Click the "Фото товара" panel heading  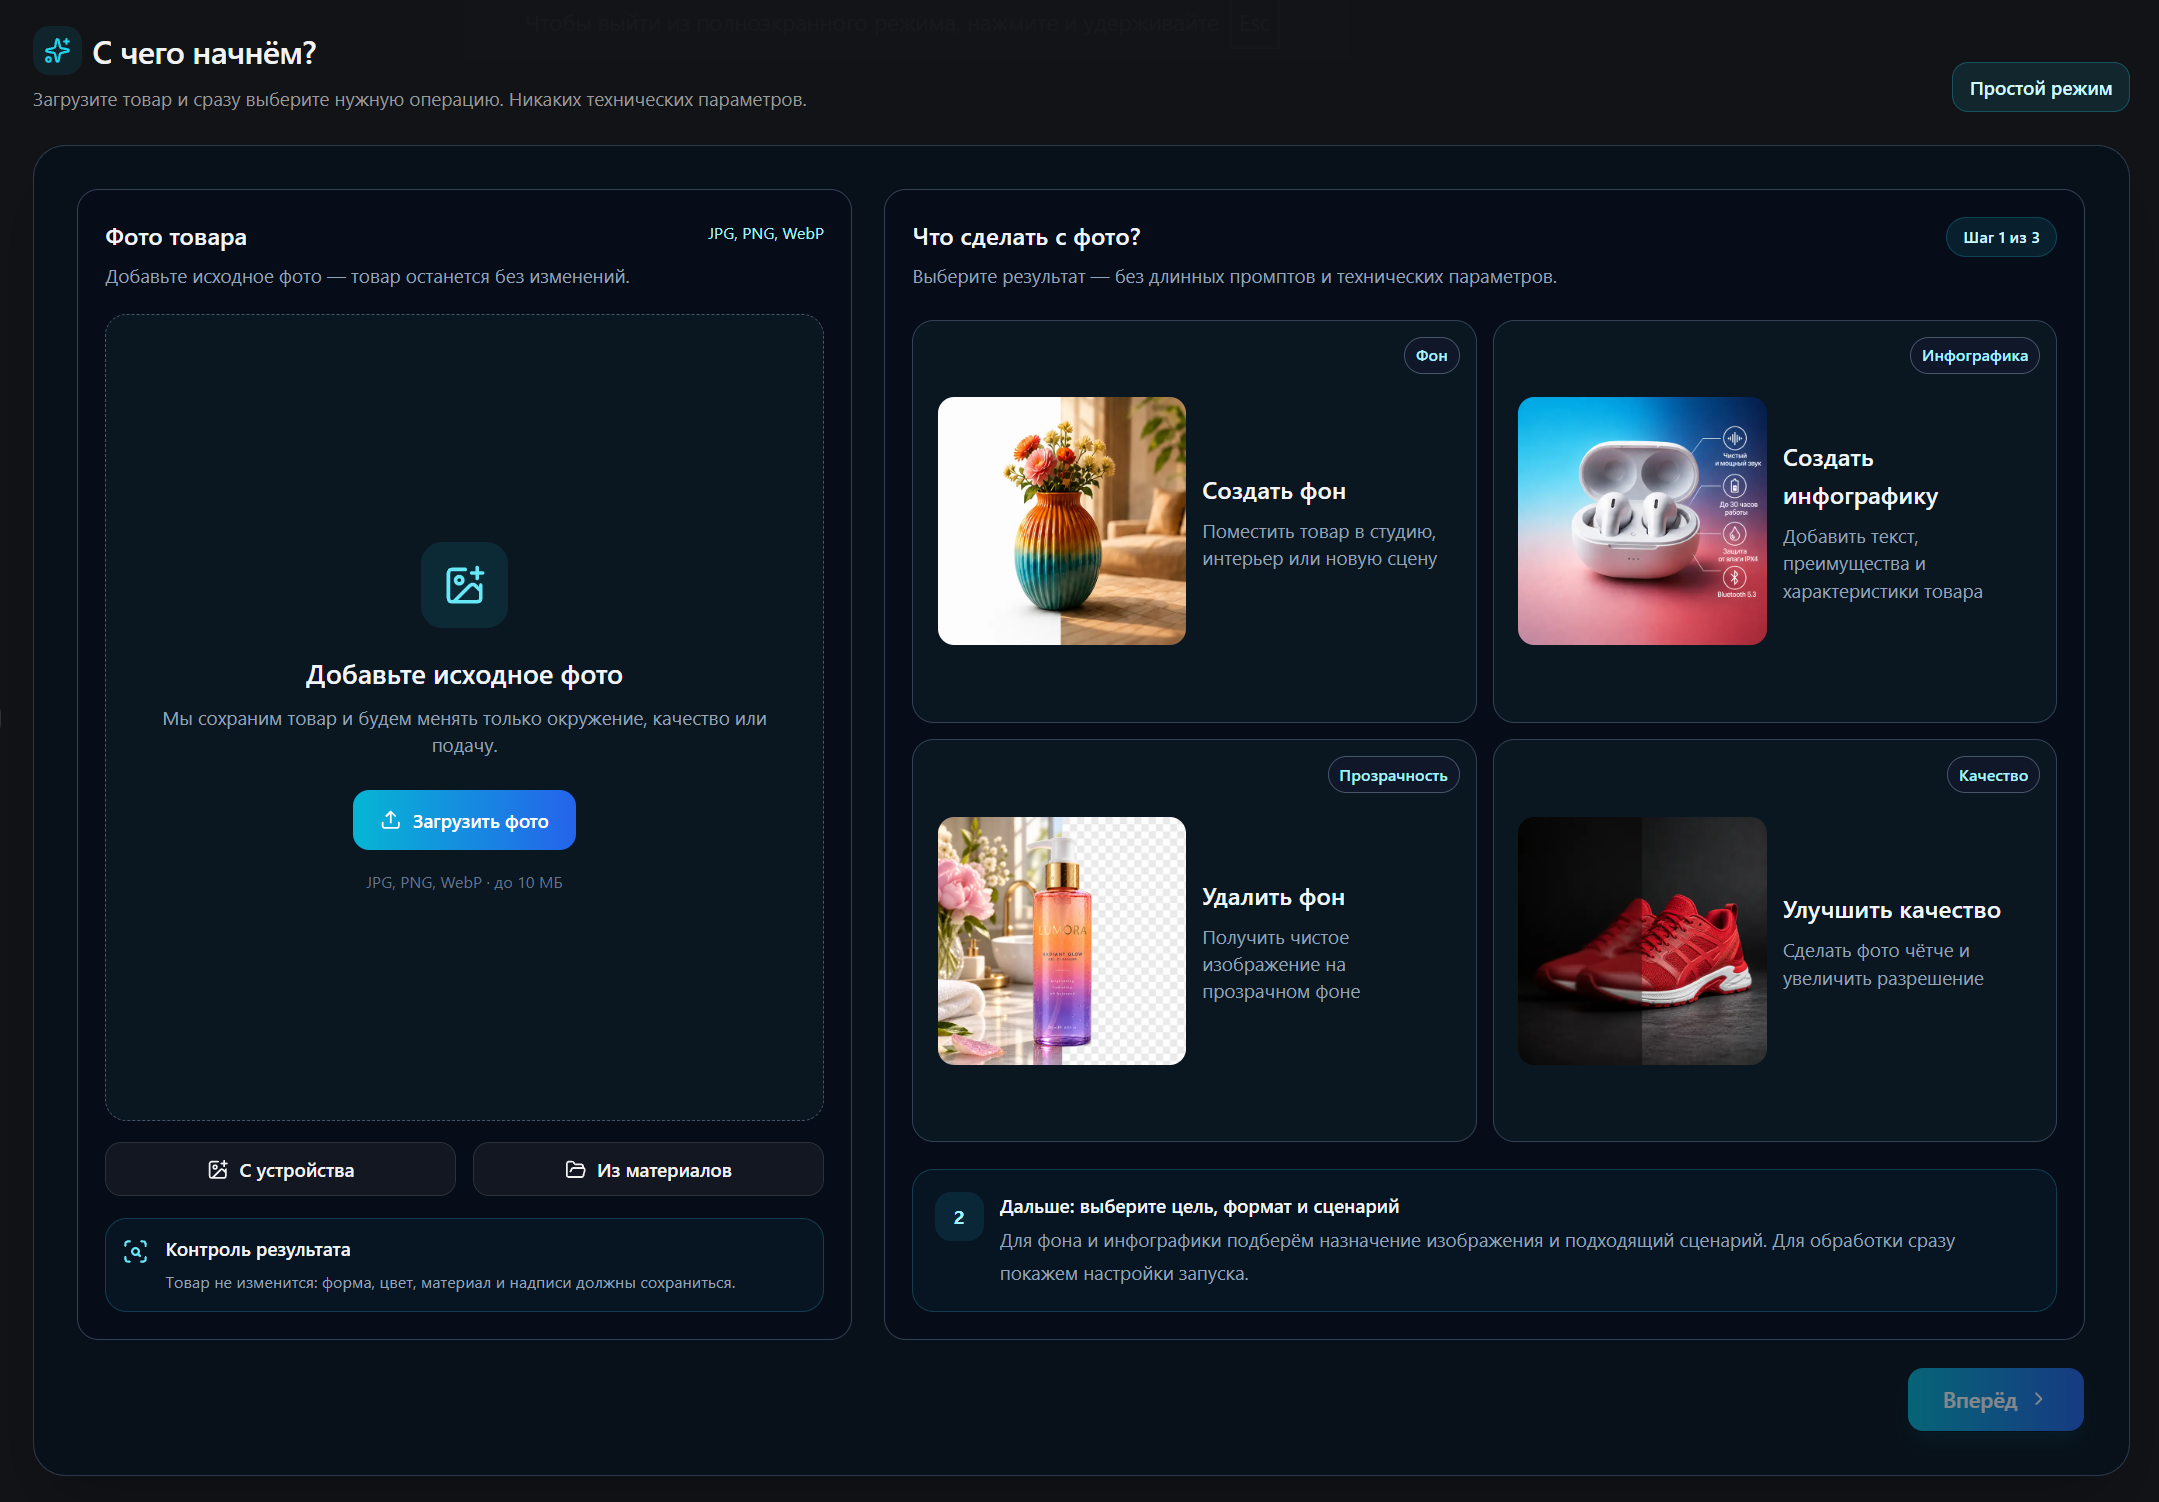click(x=176, y=237)
